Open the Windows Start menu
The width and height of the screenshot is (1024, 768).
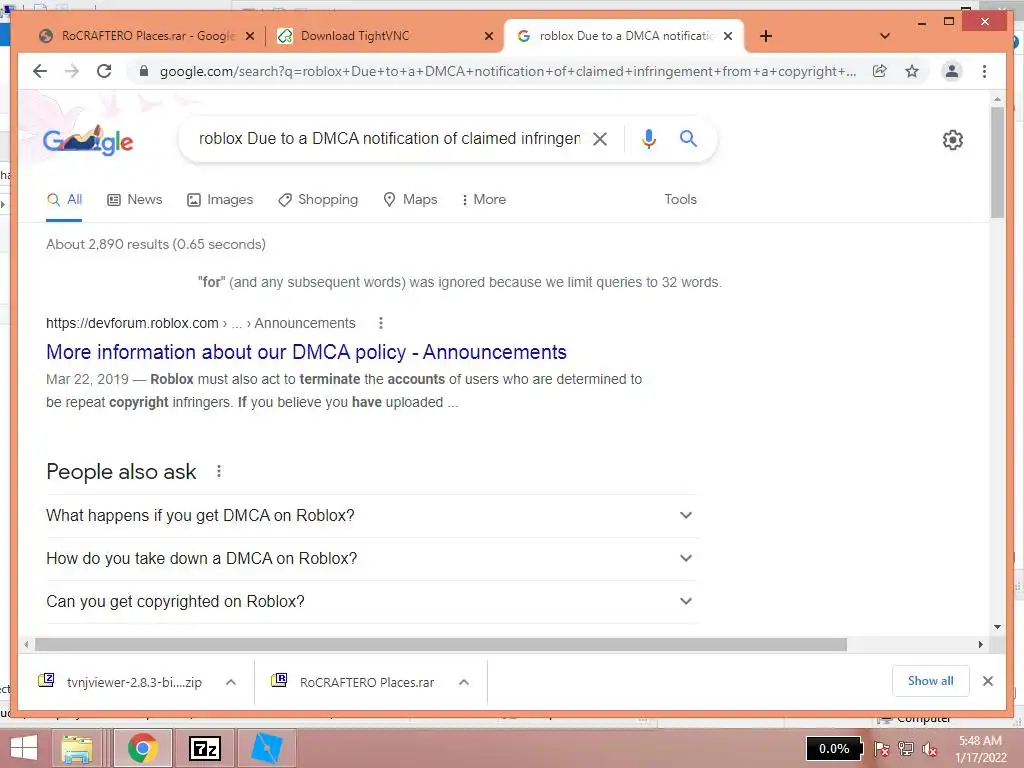point(24,748)
